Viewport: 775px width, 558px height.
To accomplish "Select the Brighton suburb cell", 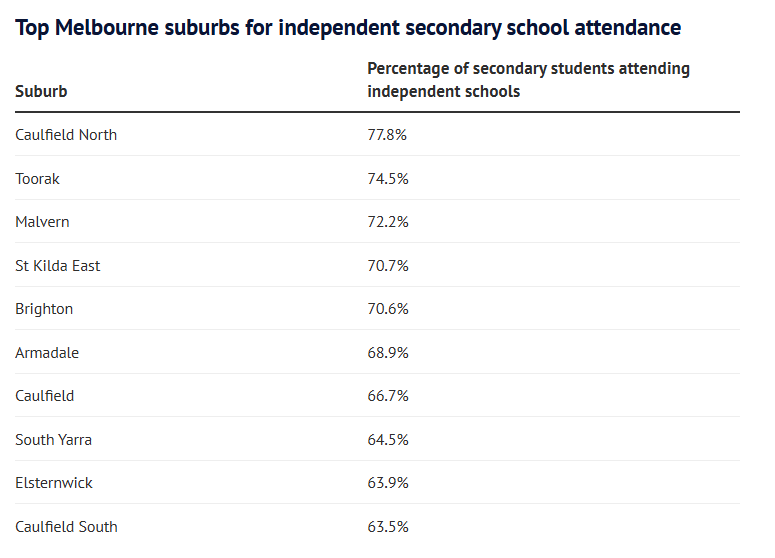I will [x=44, y=309].
